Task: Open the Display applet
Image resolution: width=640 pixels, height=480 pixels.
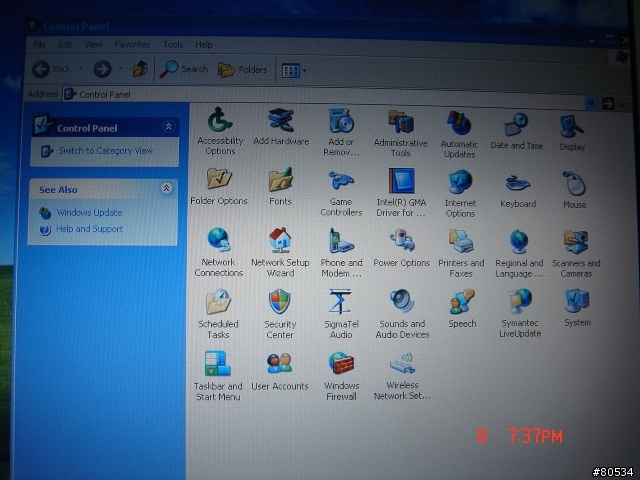Action: click(572, 133)
